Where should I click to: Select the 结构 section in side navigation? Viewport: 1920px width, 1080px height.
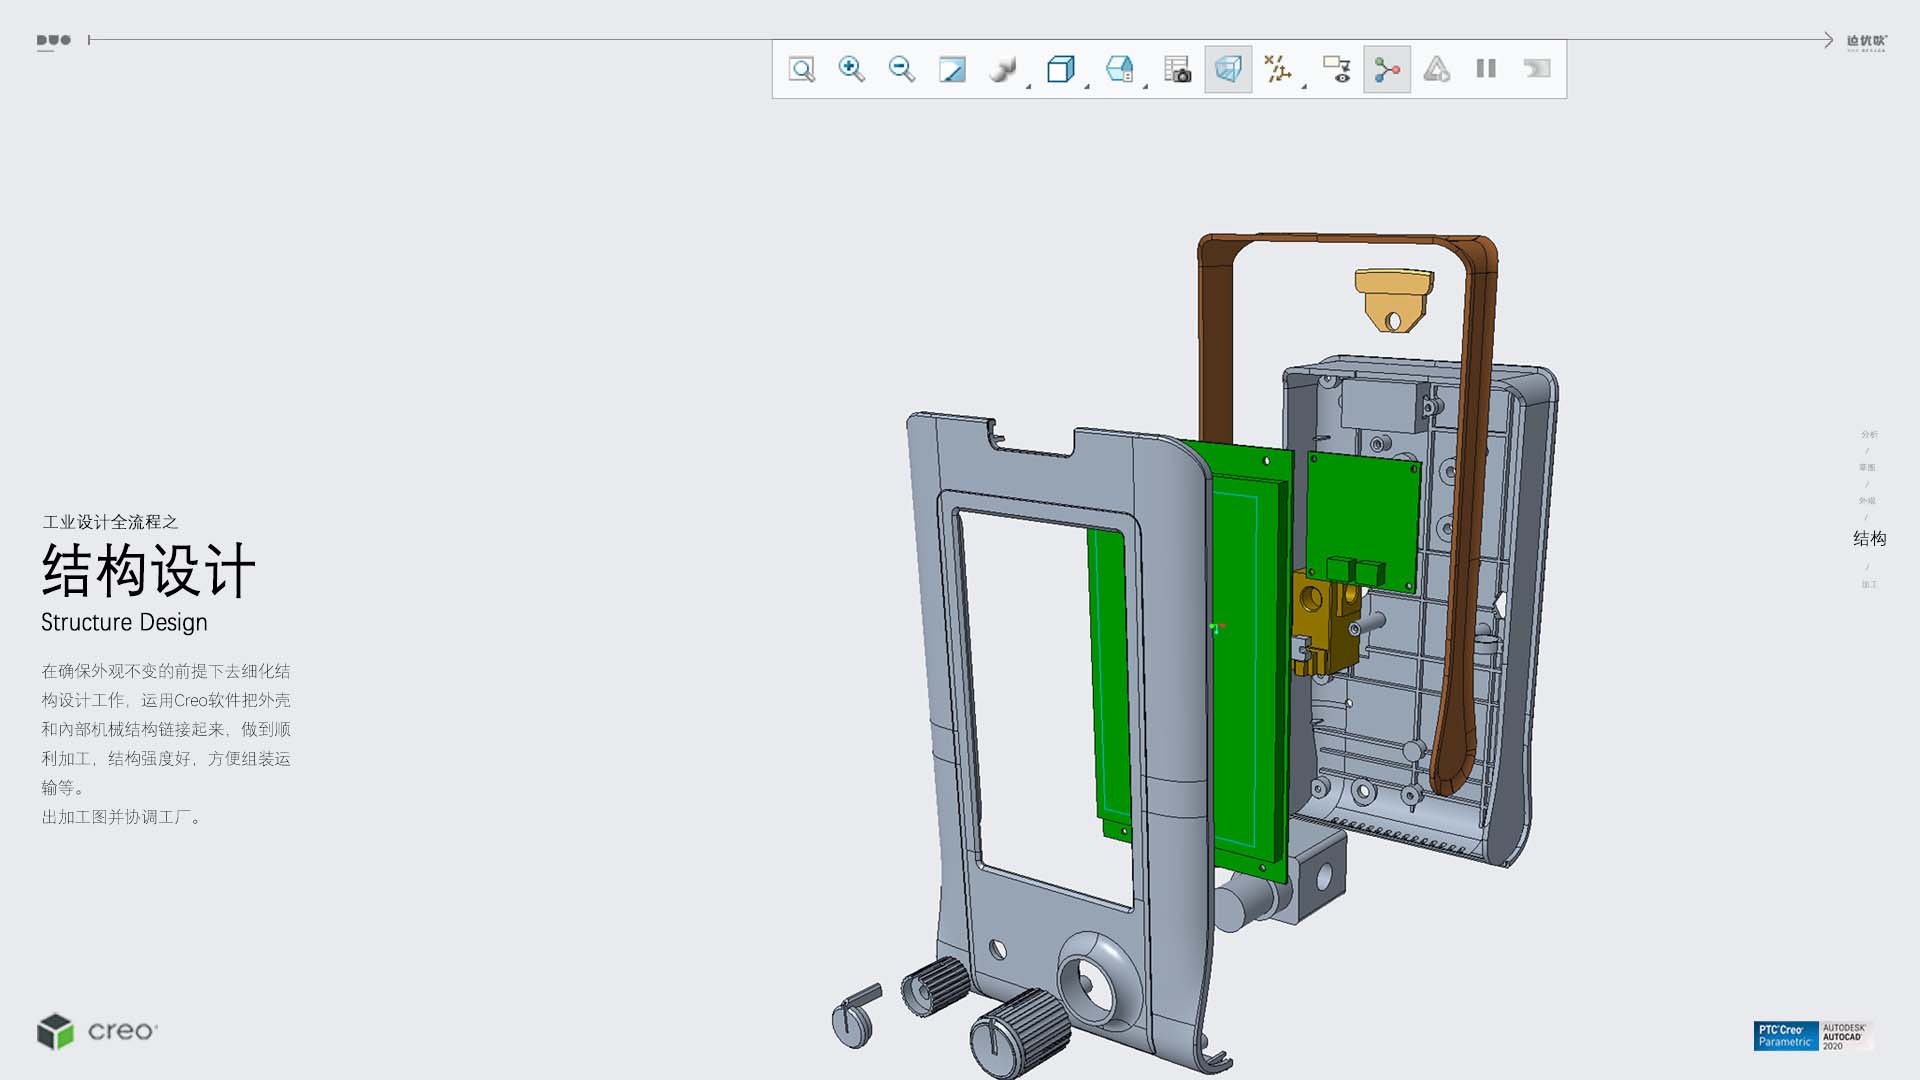1869,539
